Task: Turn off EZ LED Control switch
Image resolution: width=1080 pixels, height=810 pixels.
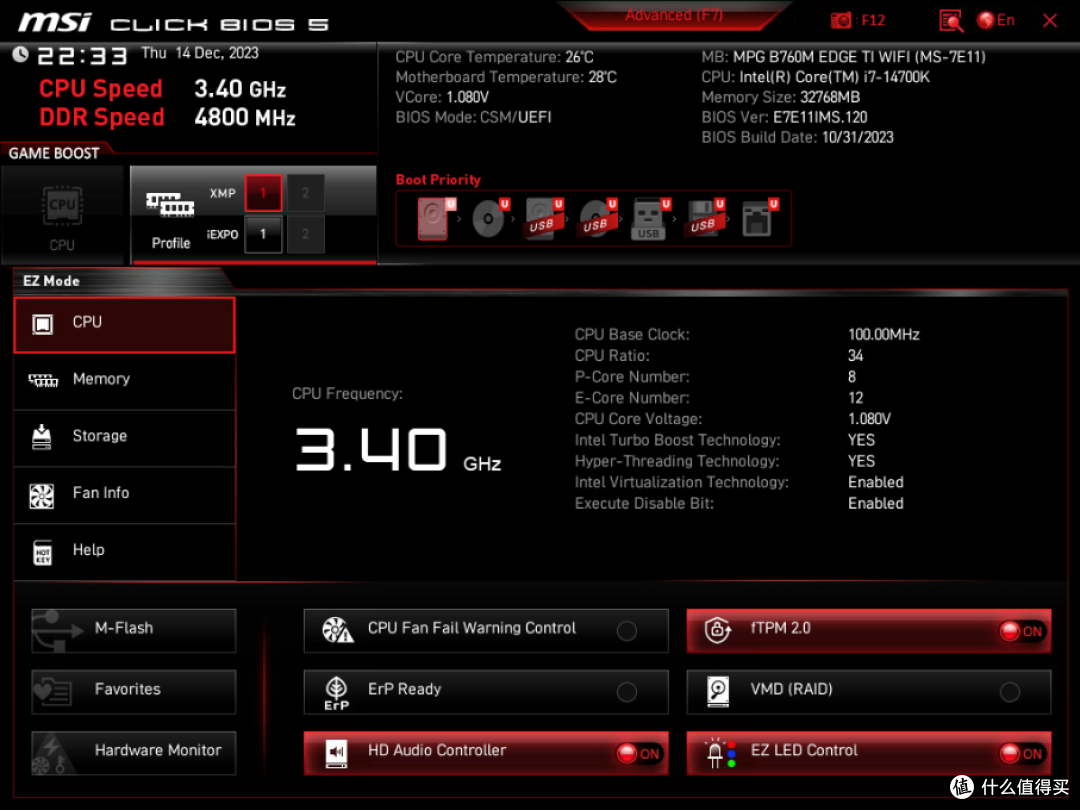Action: 1021,754
